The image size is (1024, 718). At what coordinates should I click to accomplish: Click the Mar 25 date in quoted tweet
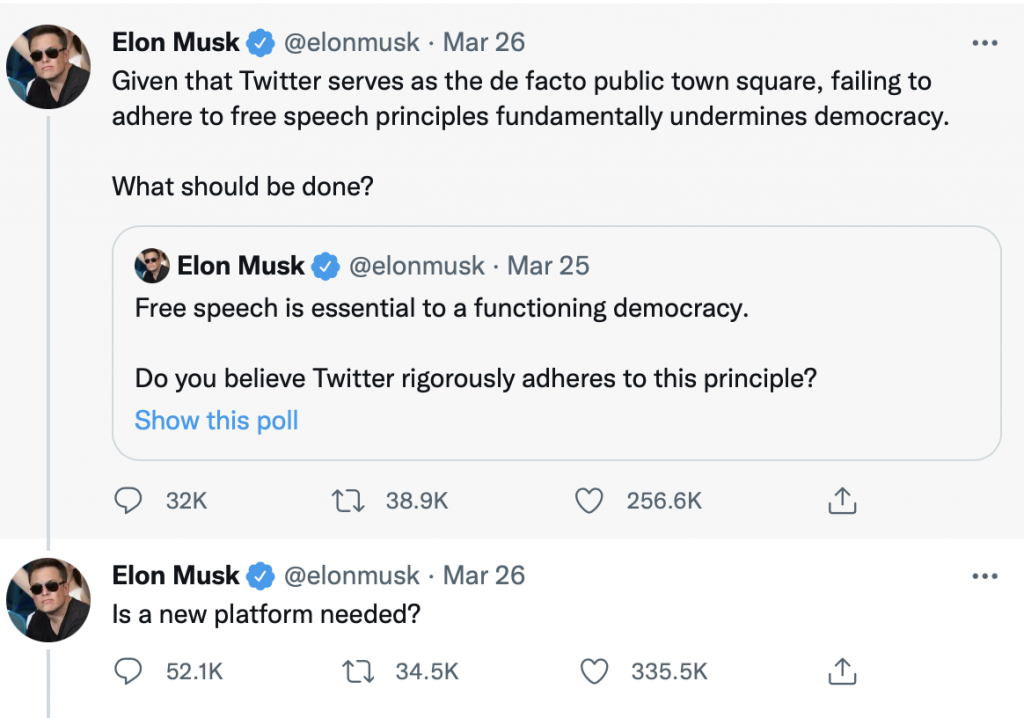click(548, 266)
